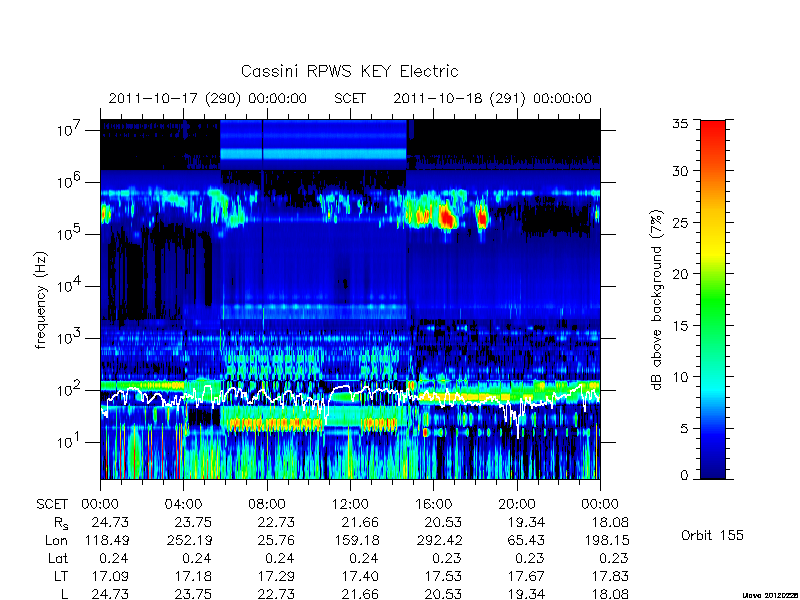
Task: Click the '15' color bar tick label
Action: 680,326
